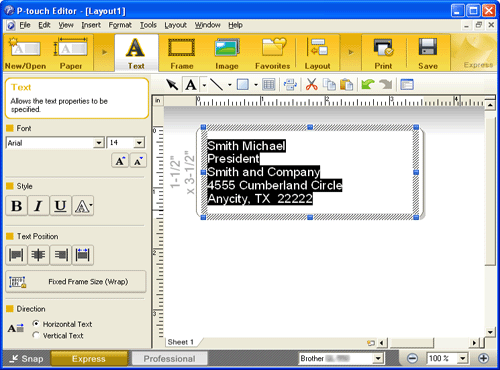Click the Smith Michael text line
Screen dimensions: 500x370
click(x=246, y=146)
